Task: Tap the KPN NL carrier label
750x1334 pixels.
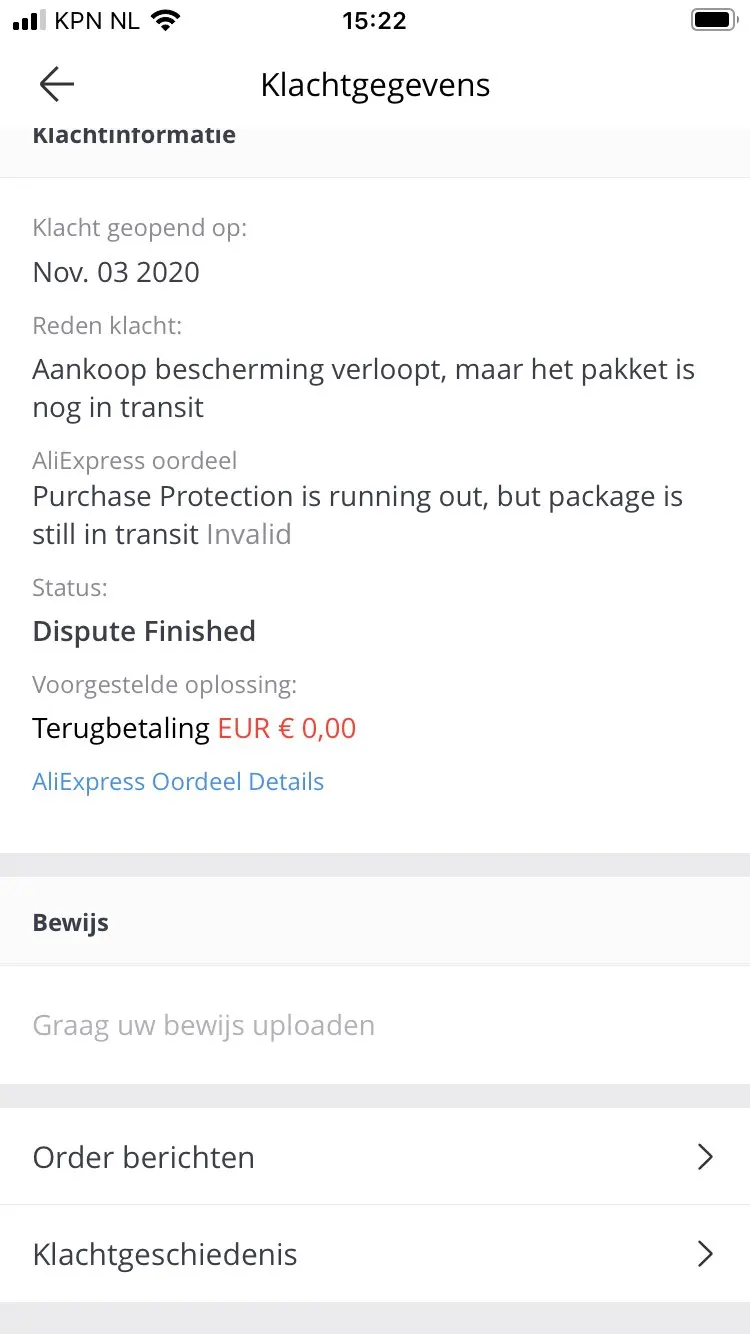Action: coord(97,21)
